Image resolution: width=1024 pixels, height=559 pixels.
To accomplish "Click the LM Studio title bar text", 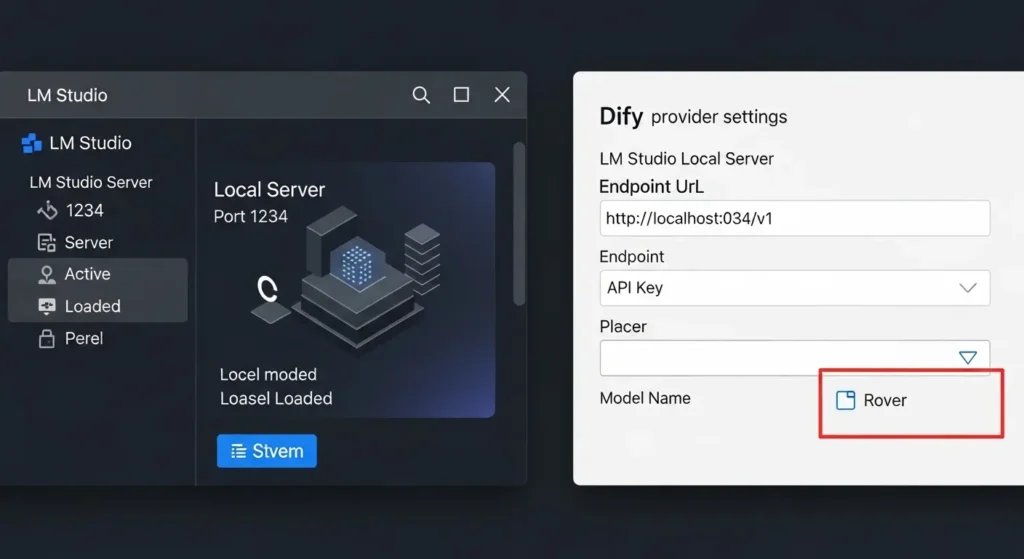I will tap(67, 95).
